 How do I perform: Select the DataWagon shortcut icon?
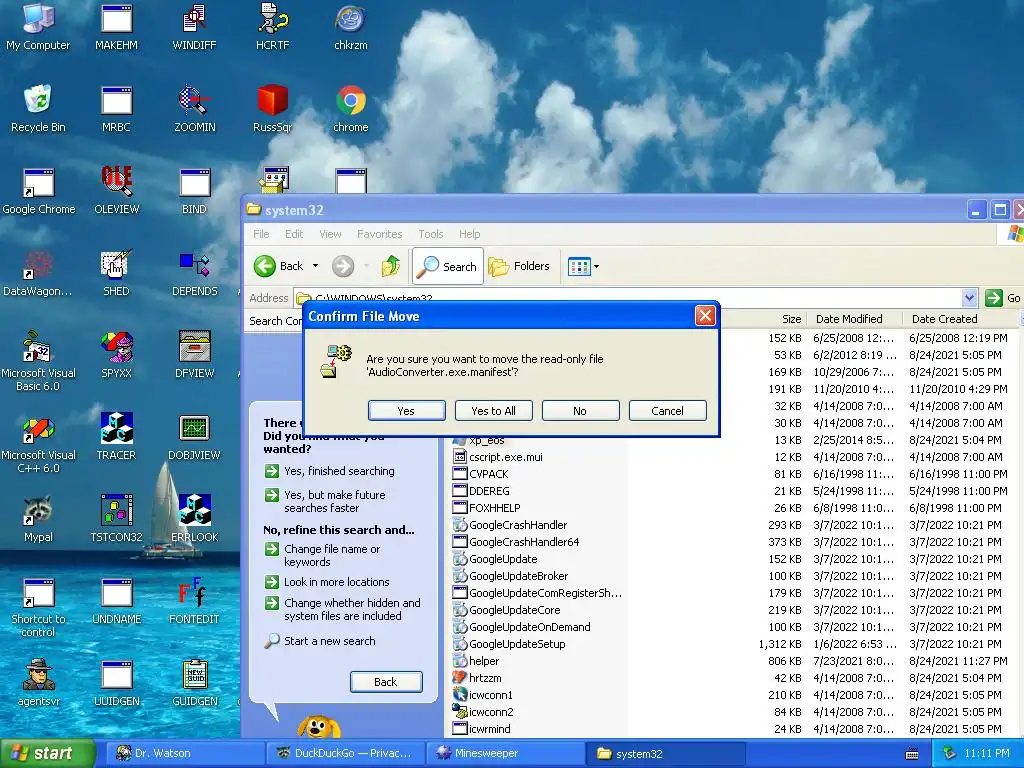click(38, 273)
